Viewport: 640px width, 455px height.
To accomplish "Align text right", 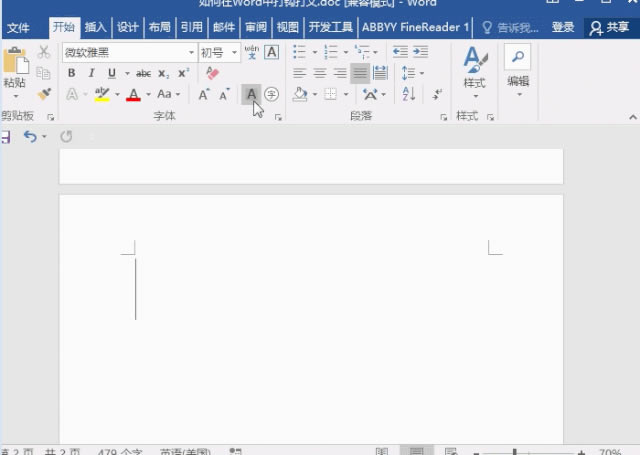I will coord(340,73).
